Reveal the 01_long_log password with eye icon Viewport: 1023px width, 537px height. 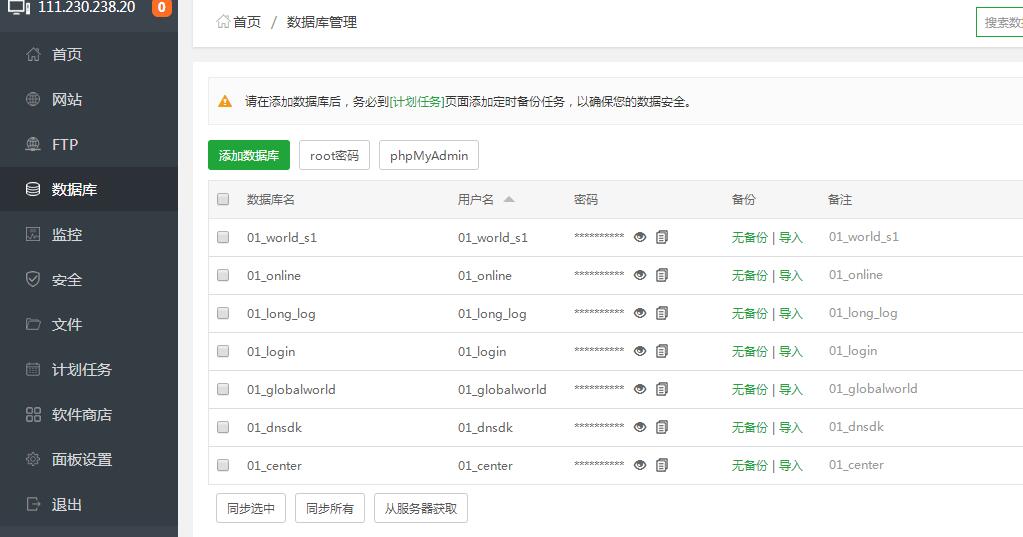click(x=640, y=314)
